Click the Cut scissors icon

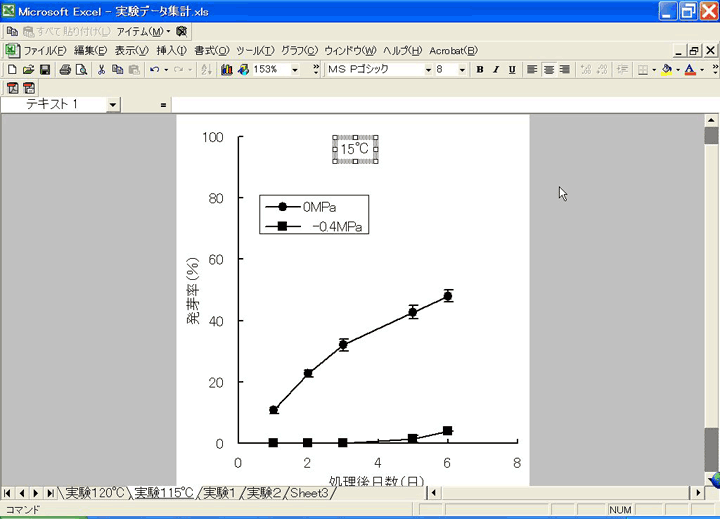pyautogui.click(x=102, y=70)
